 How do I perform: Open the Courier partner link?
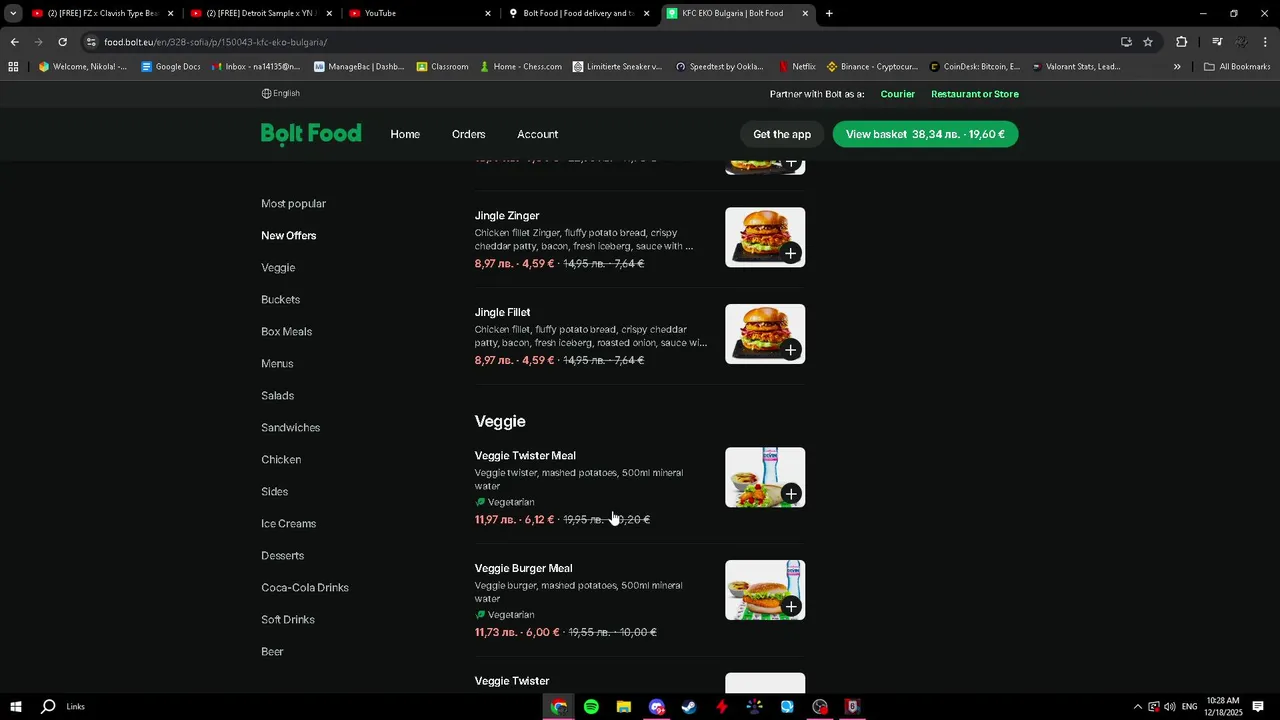897,94
